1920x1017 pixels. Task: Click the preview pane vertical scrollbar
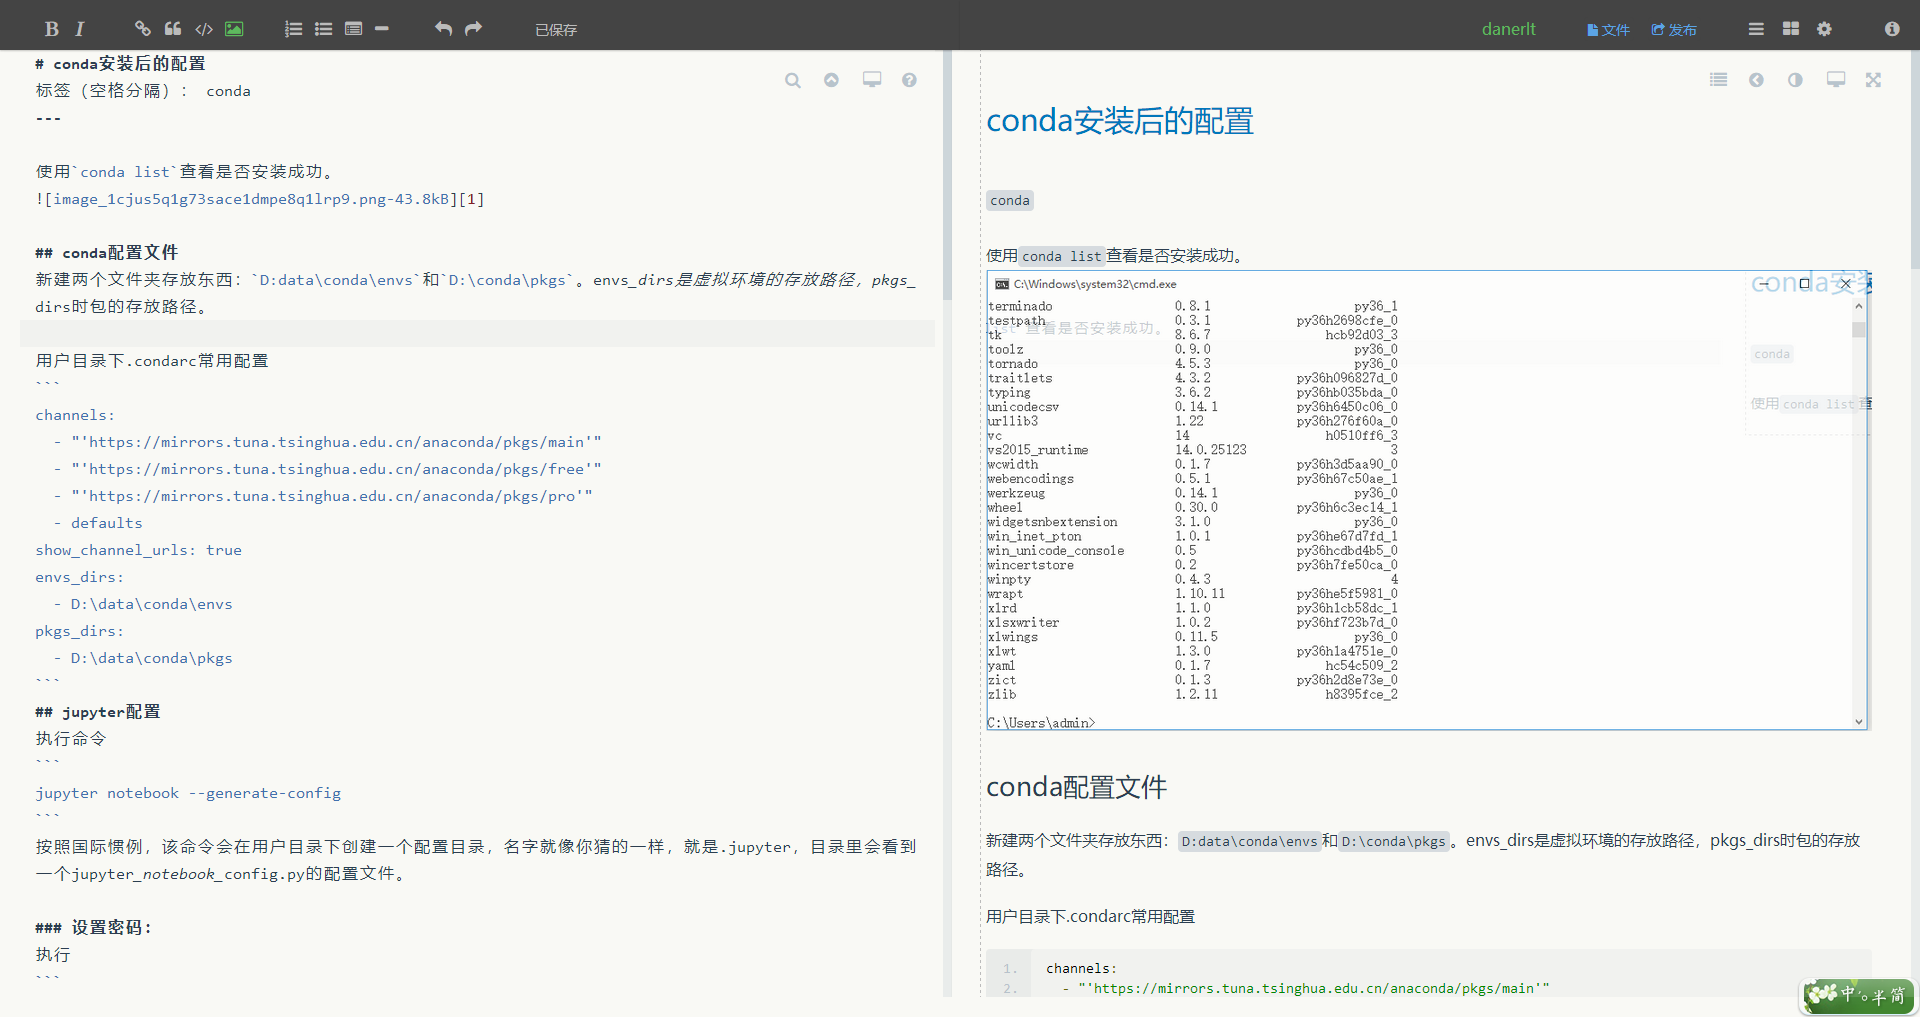1914,160
